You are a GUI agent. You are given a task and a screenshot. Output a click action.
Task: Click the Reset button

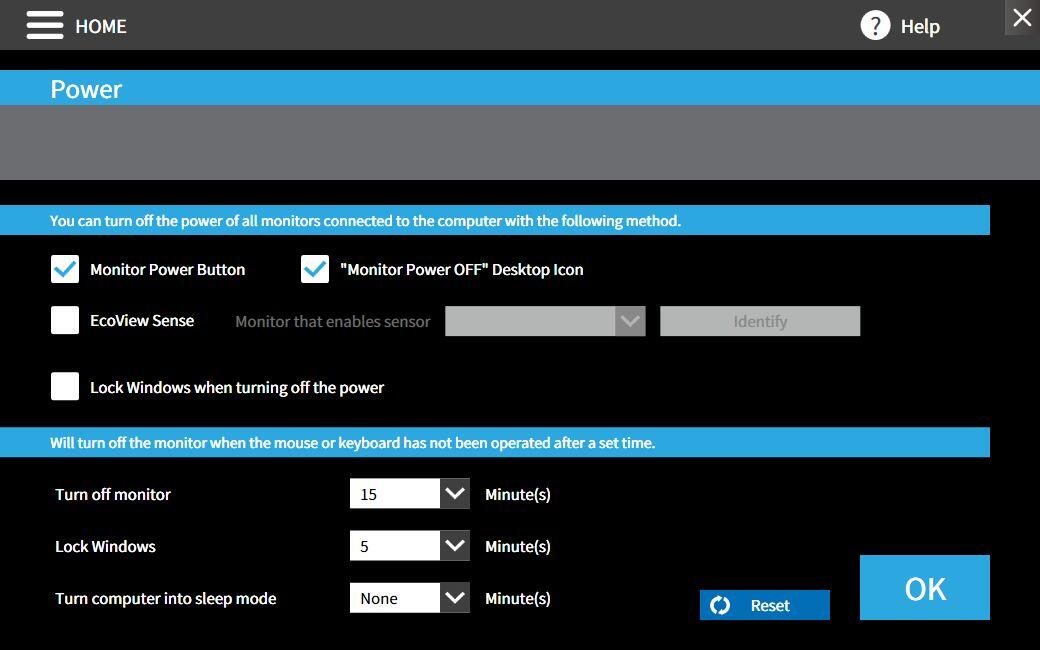click(x=770, y=605)
